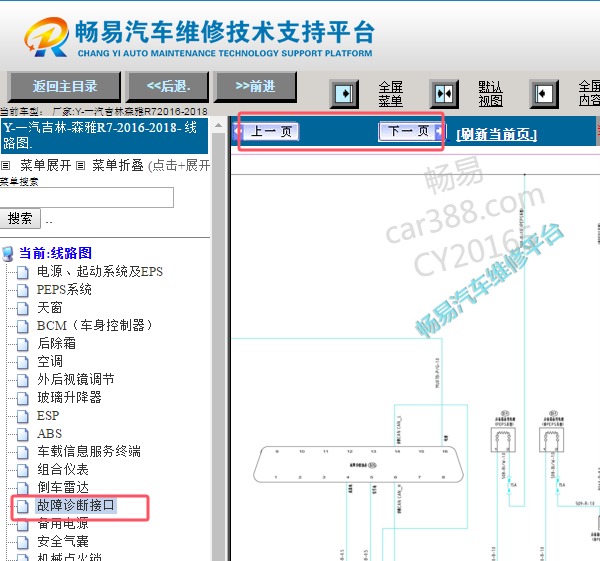Select the 全屏菜单 text label
Viewport: 600px width, 561px height.
[x=390, y=94]
